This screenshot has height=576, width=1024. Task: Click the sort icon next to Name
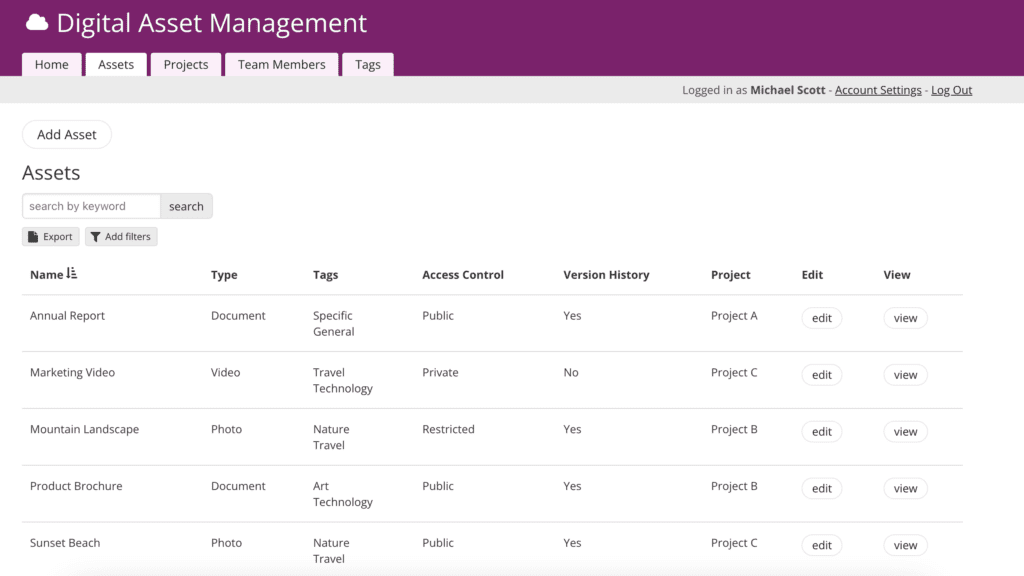click(72, 274)
